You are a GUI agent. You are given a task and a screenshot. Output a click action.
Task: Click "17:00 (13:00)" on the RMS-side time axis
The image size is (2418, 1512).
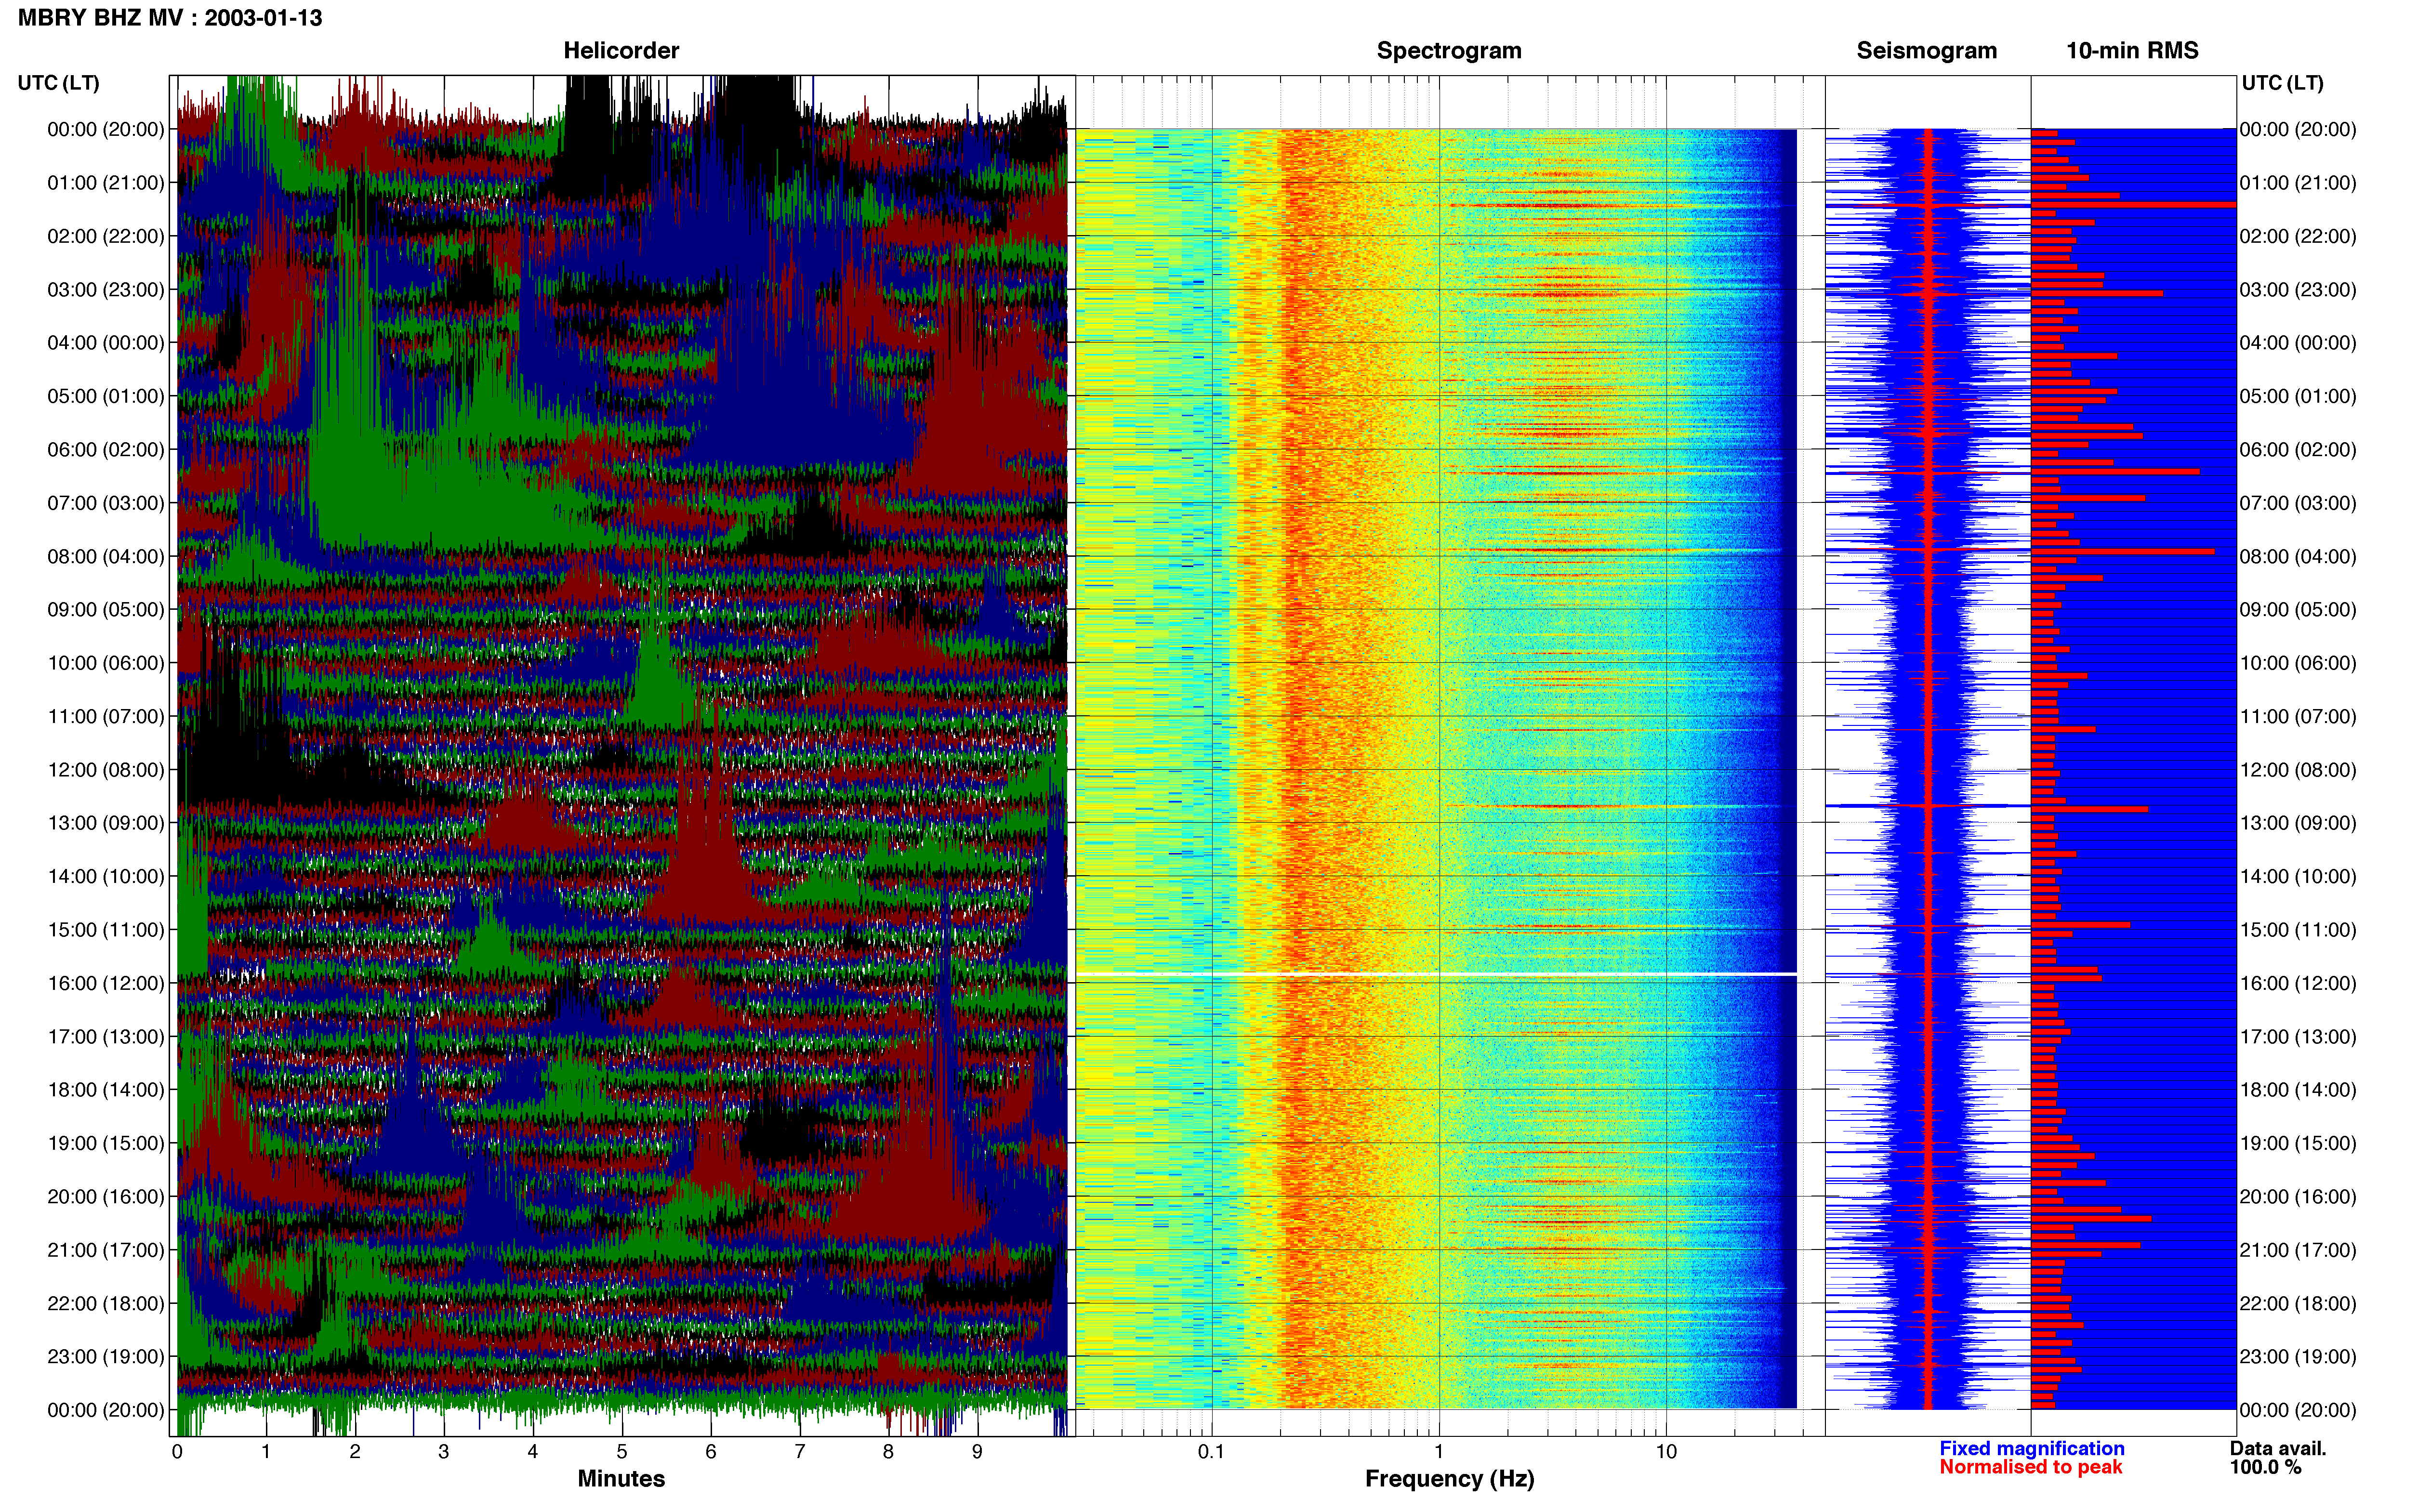point(2298,1037)
